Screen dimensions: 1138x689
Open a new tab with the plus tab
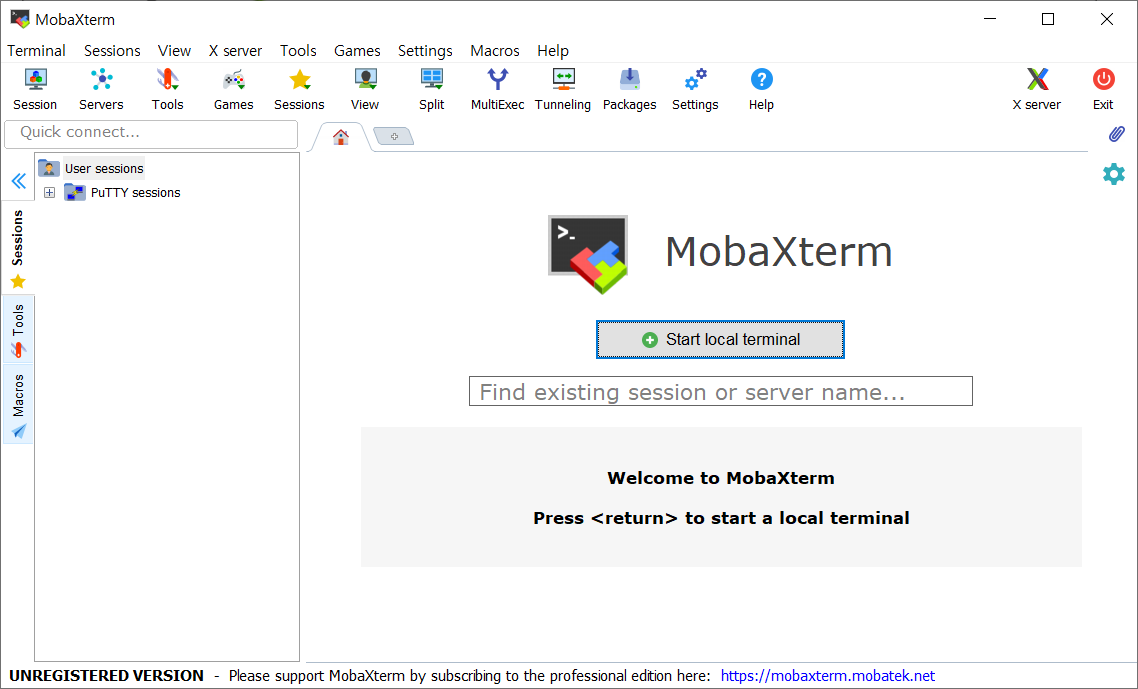pos(393,135)
